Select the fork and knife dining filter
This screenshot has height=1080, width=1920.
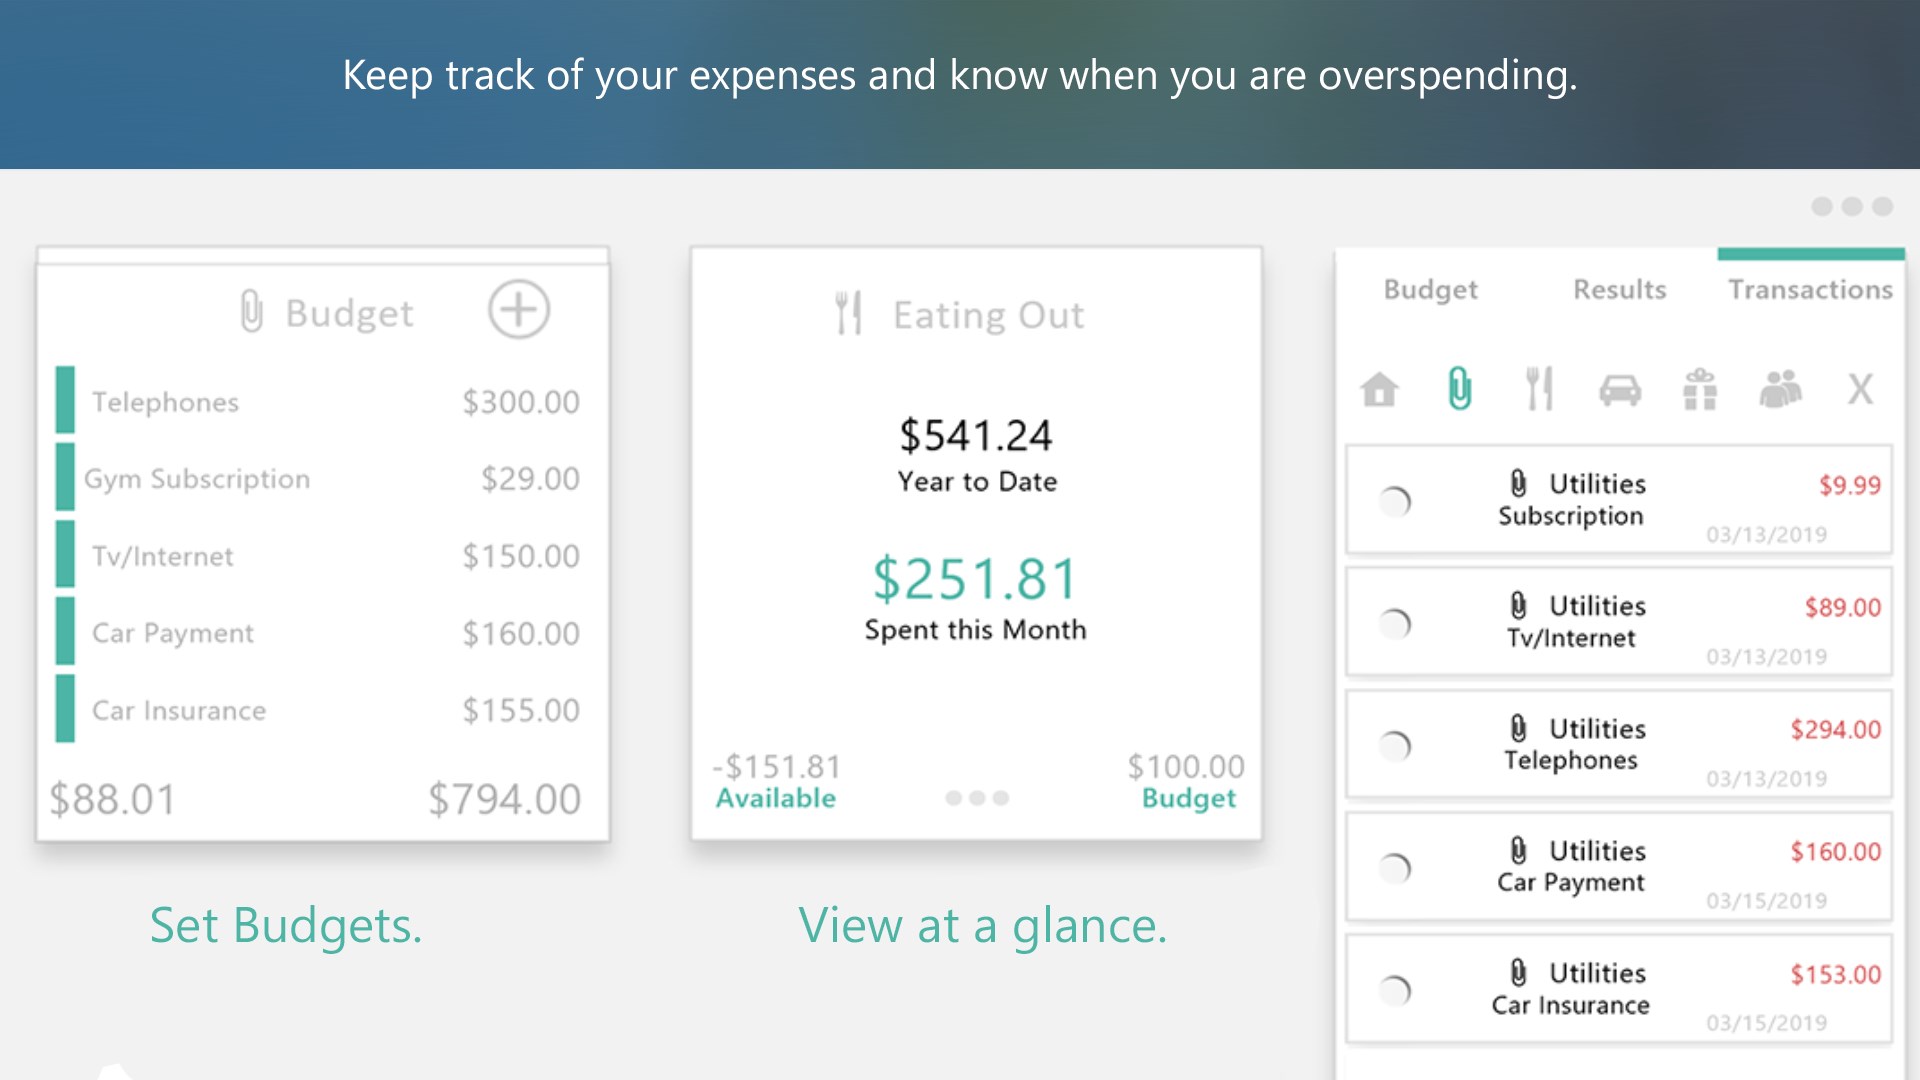coord(1539,389)
